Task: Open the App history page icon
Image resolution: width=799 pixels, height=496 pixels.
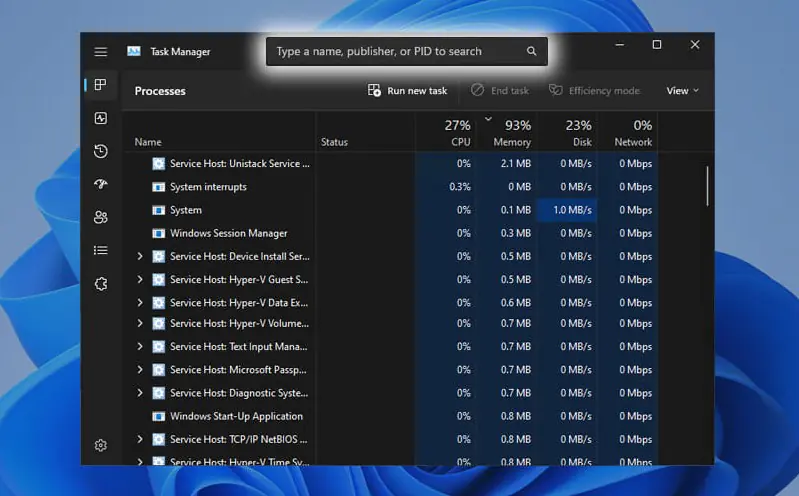Action: 101,151
